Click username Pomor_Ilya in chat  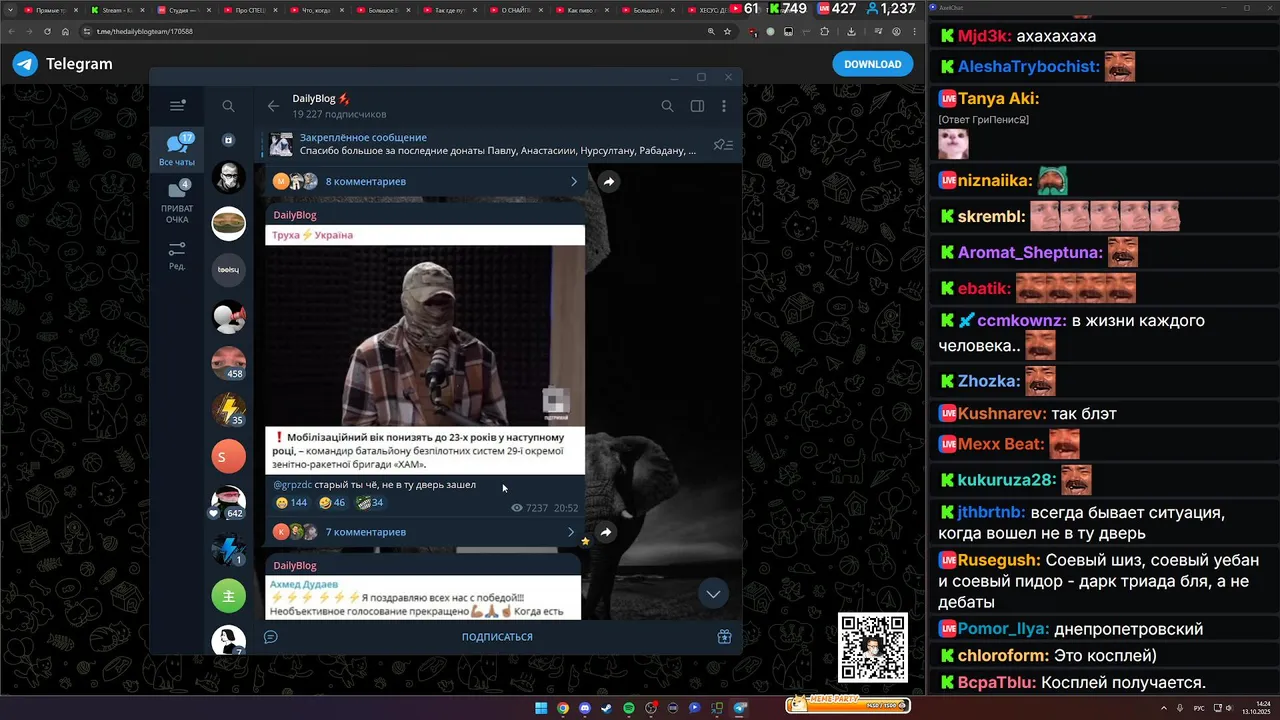1003,629
